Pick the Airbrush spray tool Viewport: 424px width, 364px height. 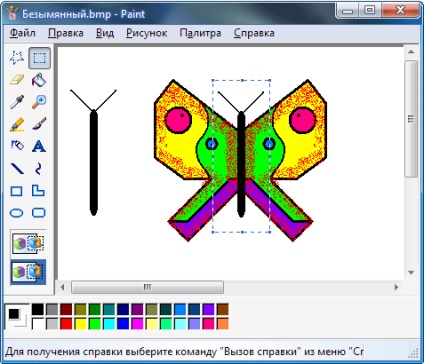click(17, 146)
